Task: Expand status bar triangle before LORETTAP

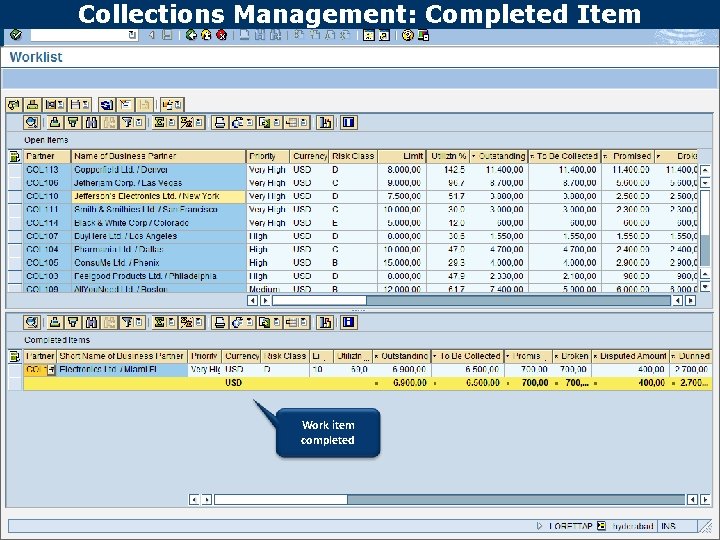Action: tap(539, 526)
